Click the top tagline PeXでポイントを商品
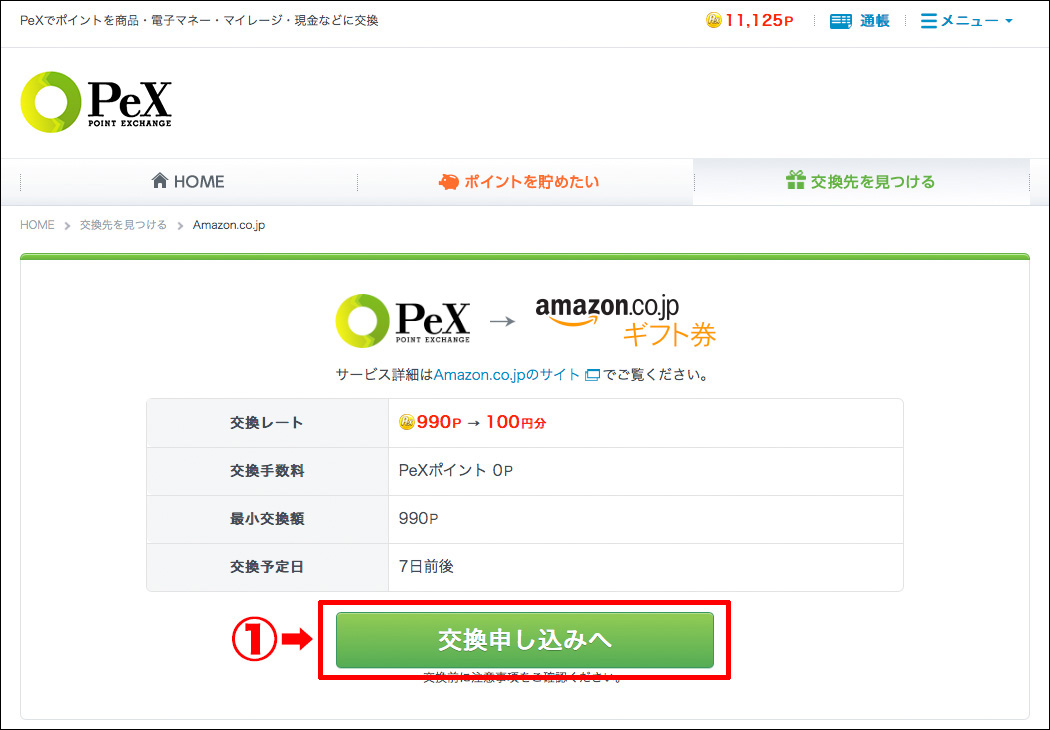 199,21
